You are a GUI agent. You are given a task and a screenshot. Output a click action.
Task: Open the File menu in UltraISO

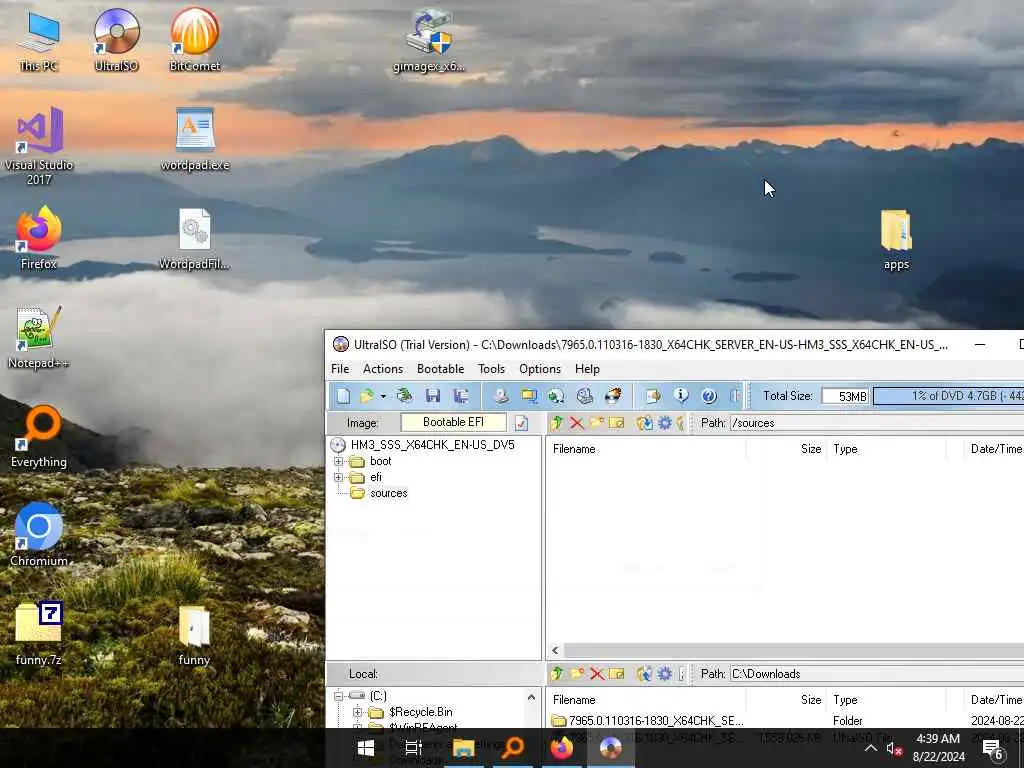tap(340, 369)
